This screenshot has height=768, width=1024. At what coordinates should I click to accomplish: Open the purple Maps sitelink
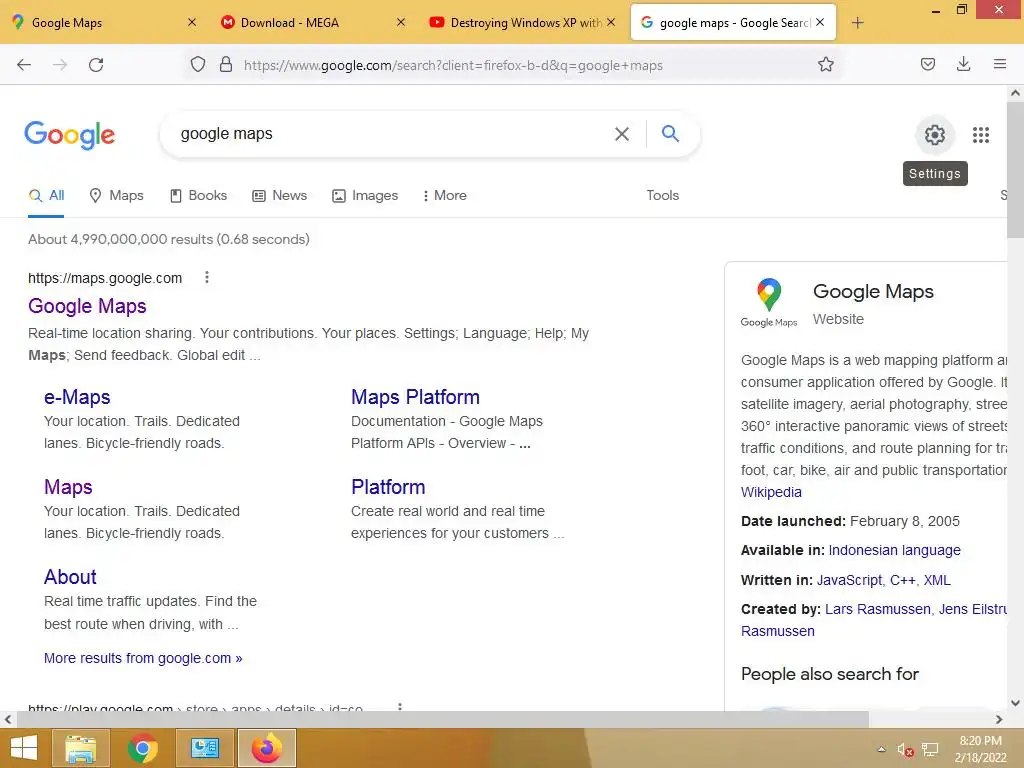68,487
